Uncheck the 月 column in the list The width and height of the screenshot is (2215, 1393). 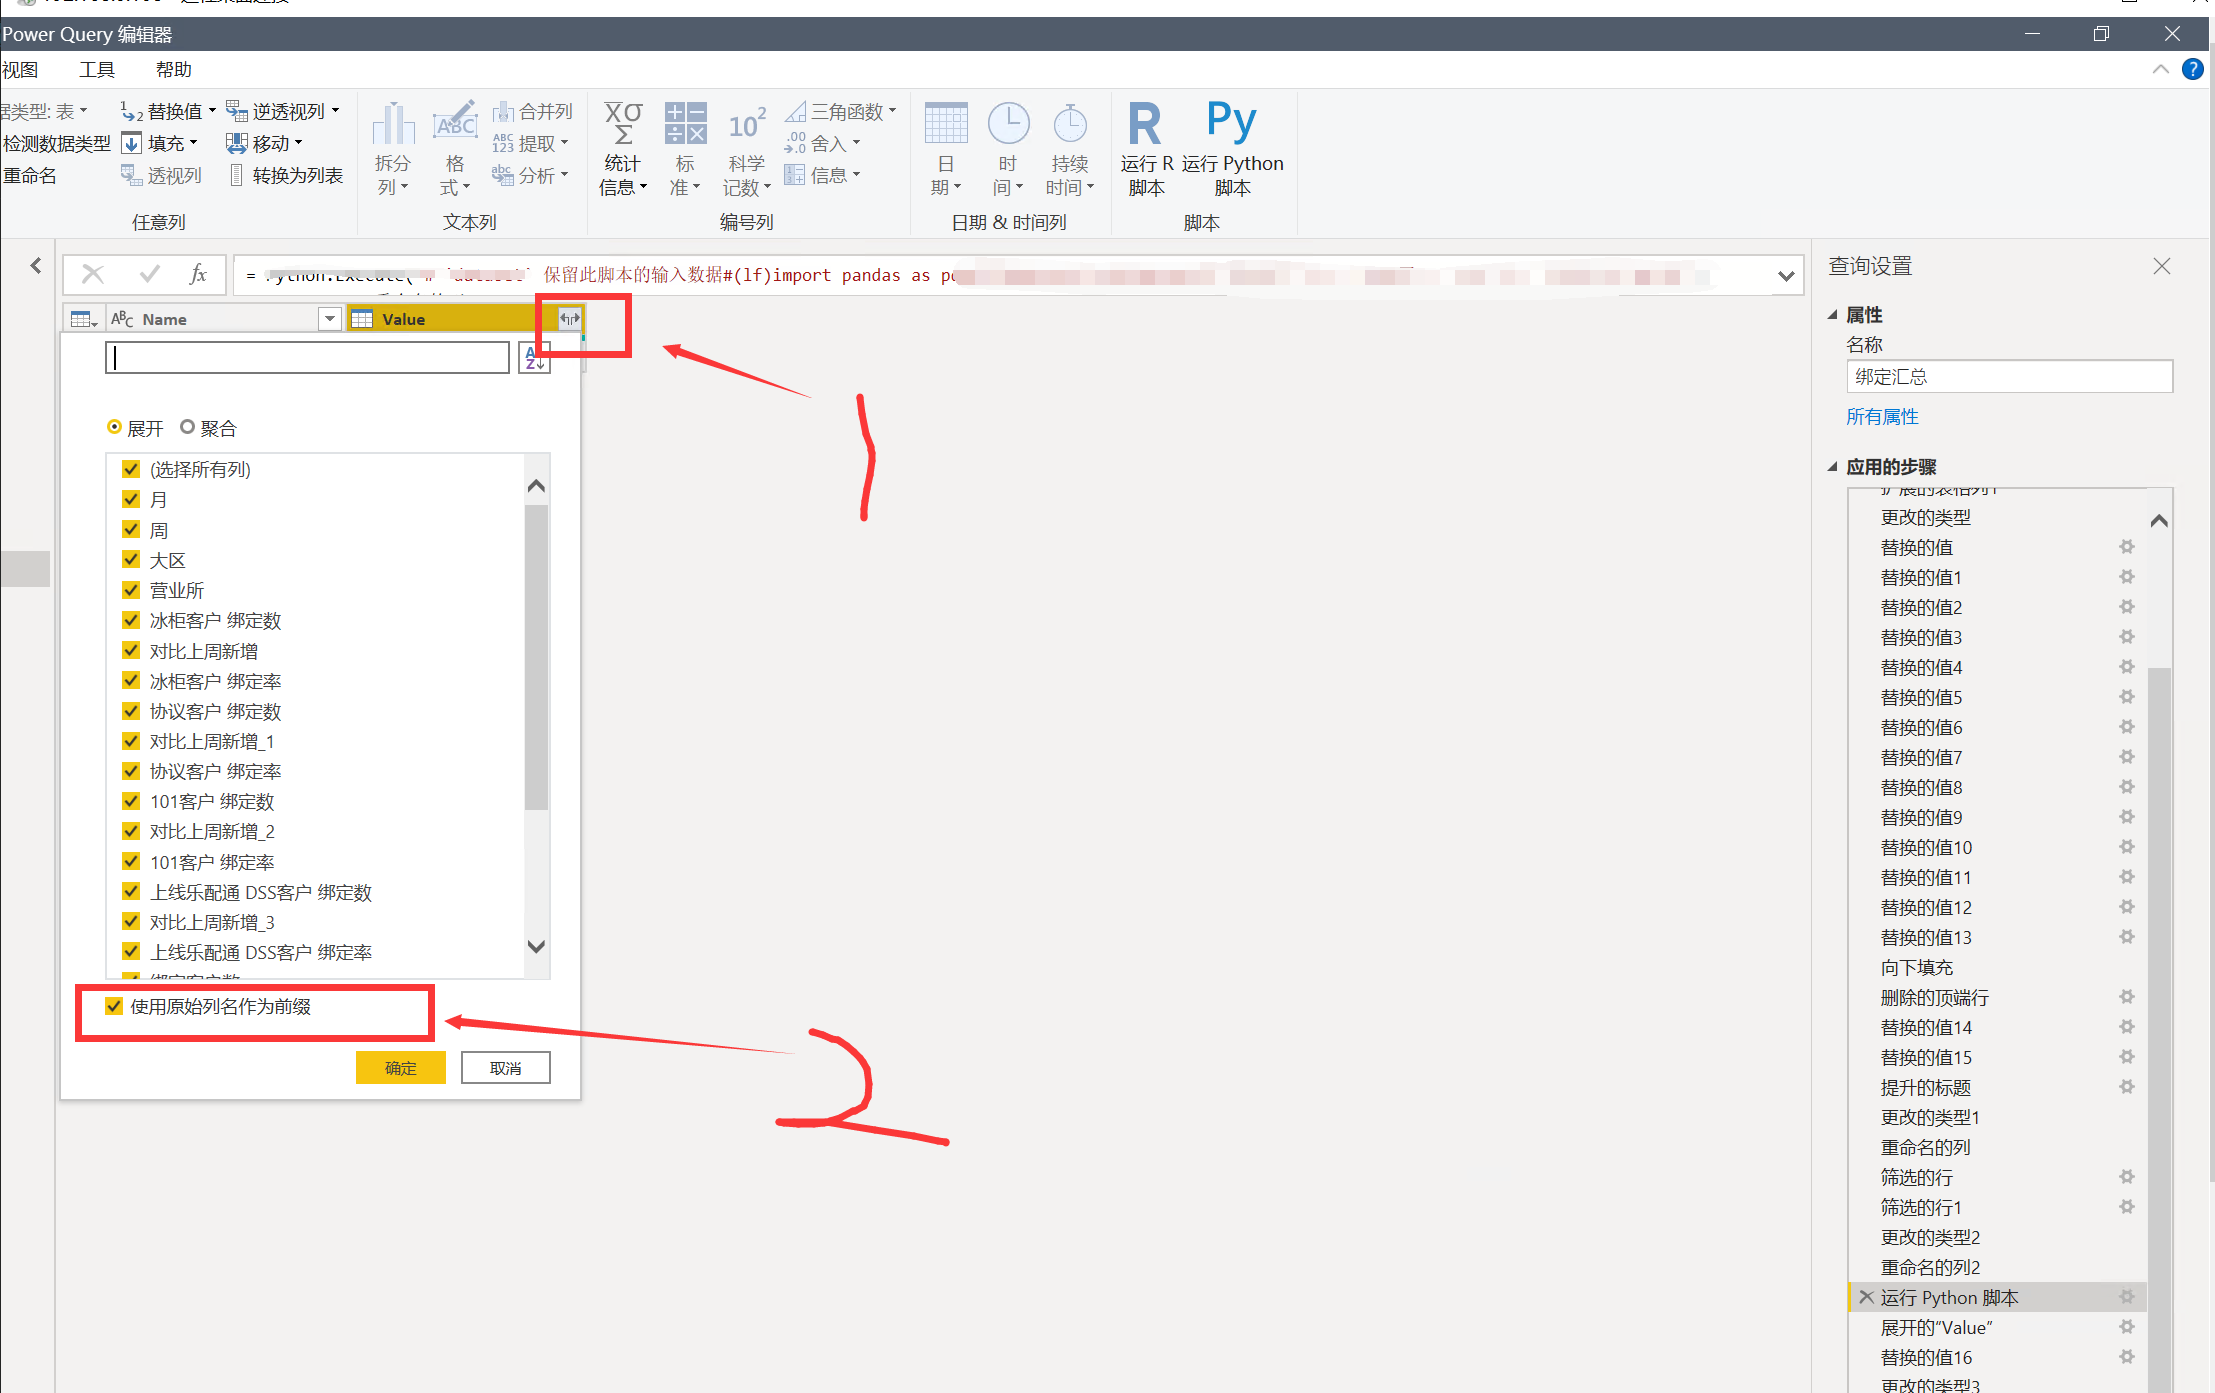click(131, 498)
